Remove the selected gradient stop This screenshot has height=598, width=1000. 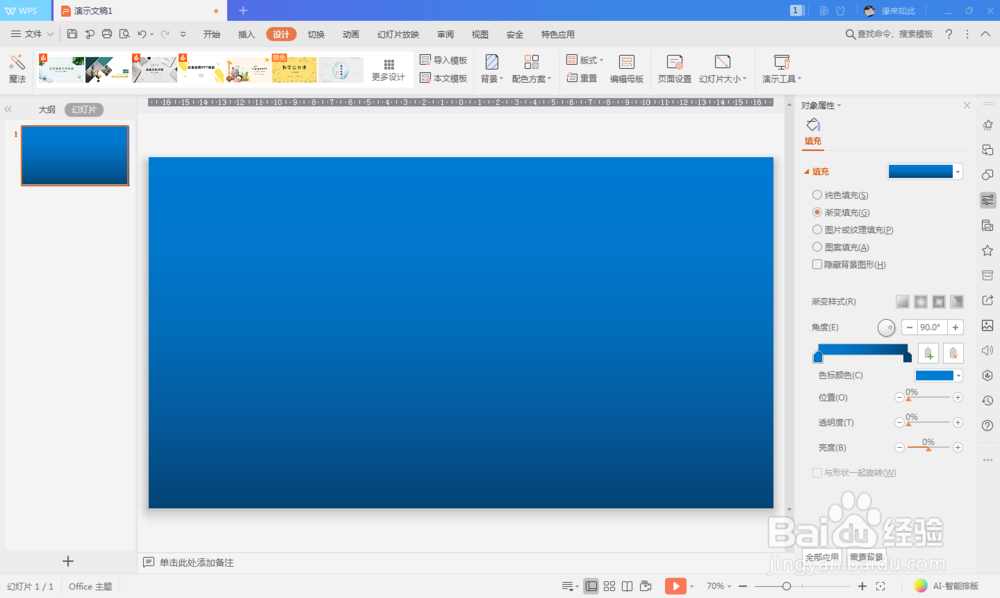tap(953, 353)
